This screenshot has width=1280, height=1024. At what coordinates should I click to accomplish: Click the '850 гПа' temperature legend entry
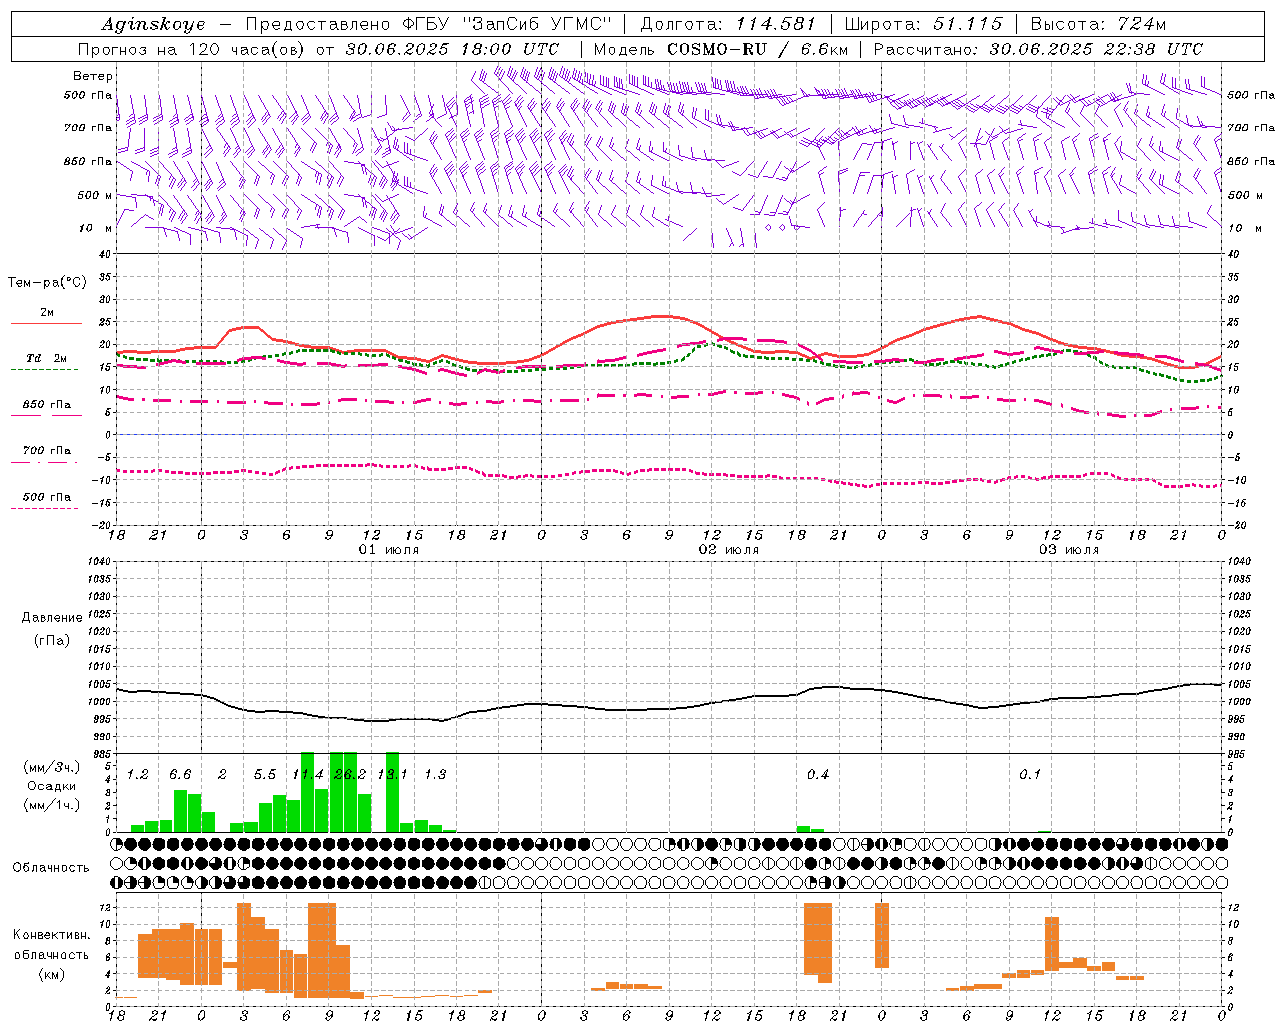(x=47, y=405)
